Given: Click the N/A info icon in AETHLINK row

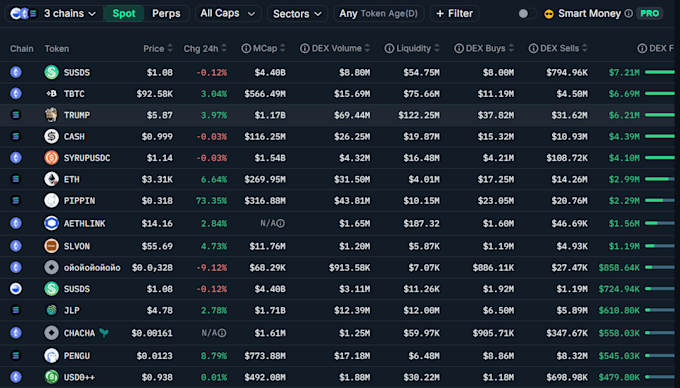Looking at the screenshot, I should pos(281,223).
